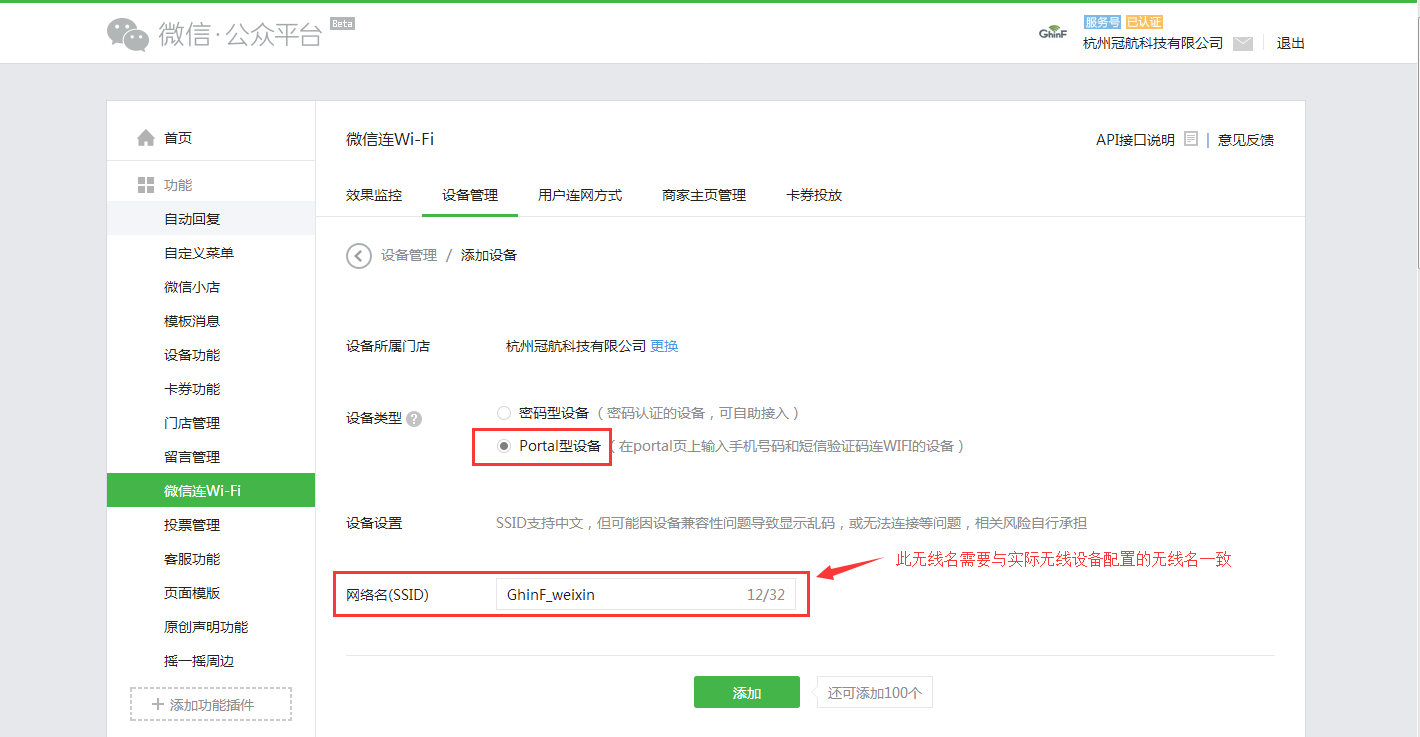Click the 网络名(SSID) input field
Screen dimensions: 1420x737
(x=620, y=595)
